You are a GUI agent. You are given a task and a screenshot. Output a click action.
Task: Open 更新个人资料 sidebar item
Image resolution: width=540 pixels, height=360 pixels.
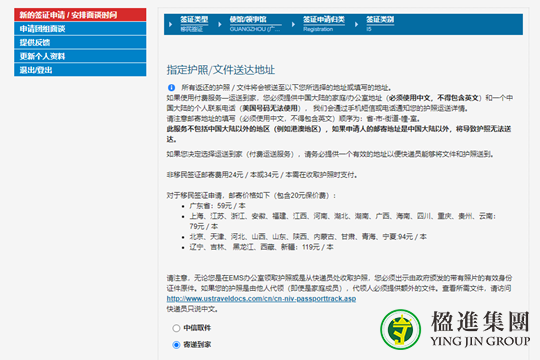pos(80,56)
